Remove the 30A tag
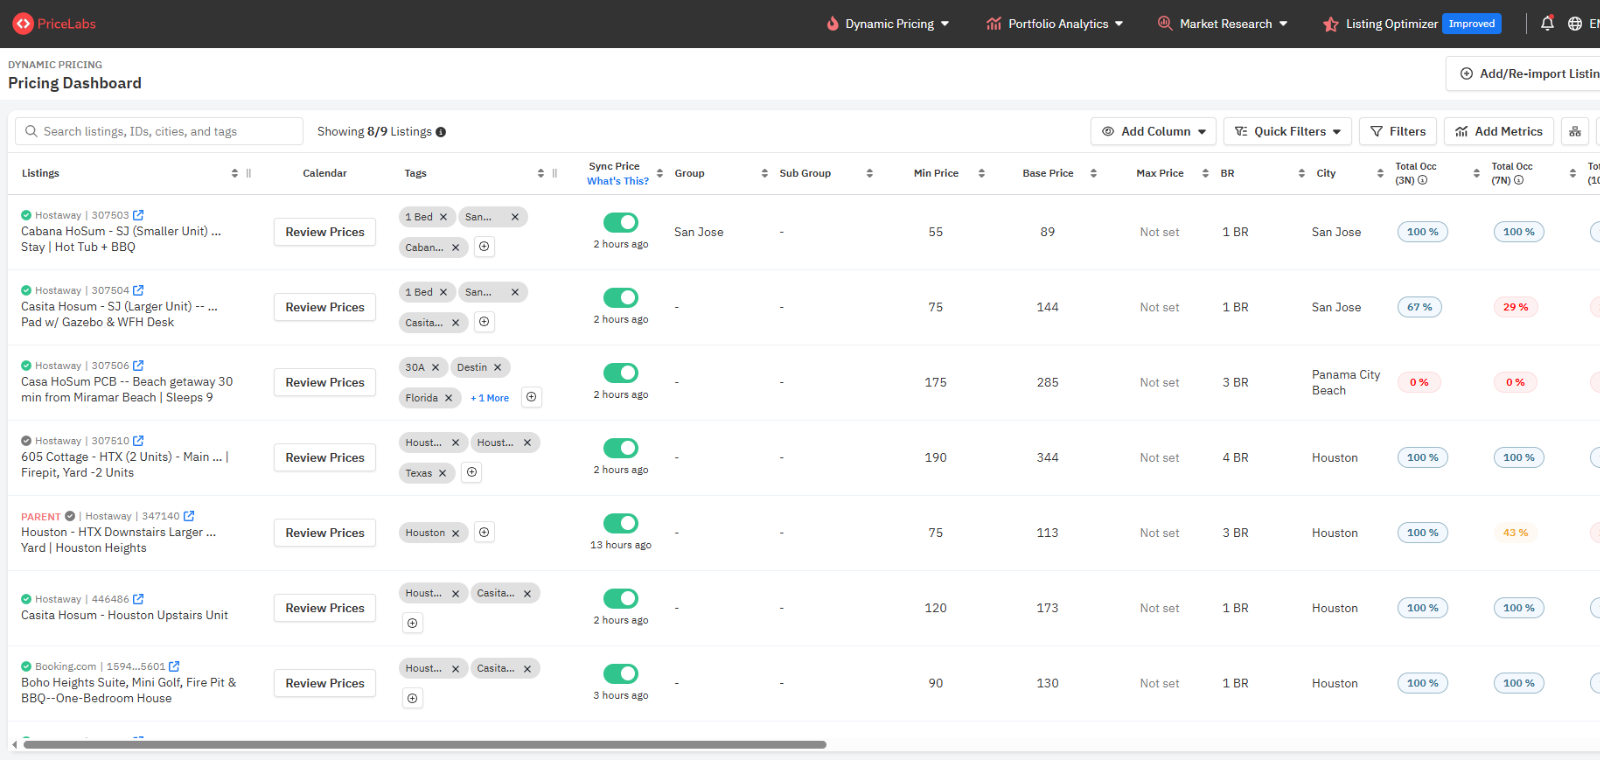 (435, 368)
